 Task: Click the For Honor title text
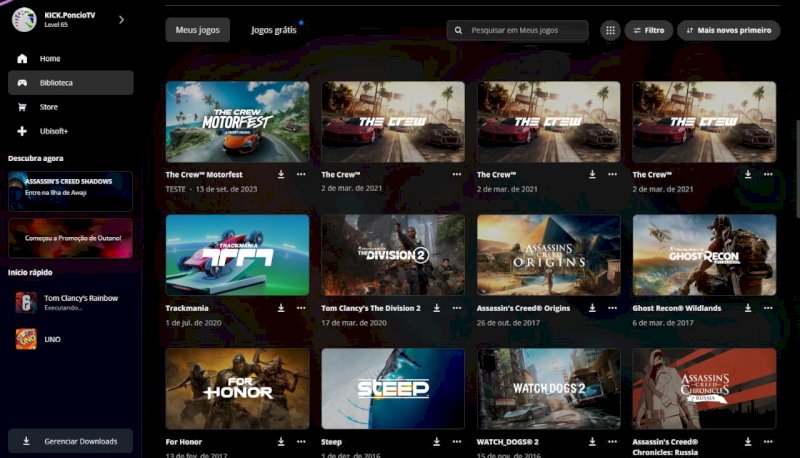tap(184, 442)
